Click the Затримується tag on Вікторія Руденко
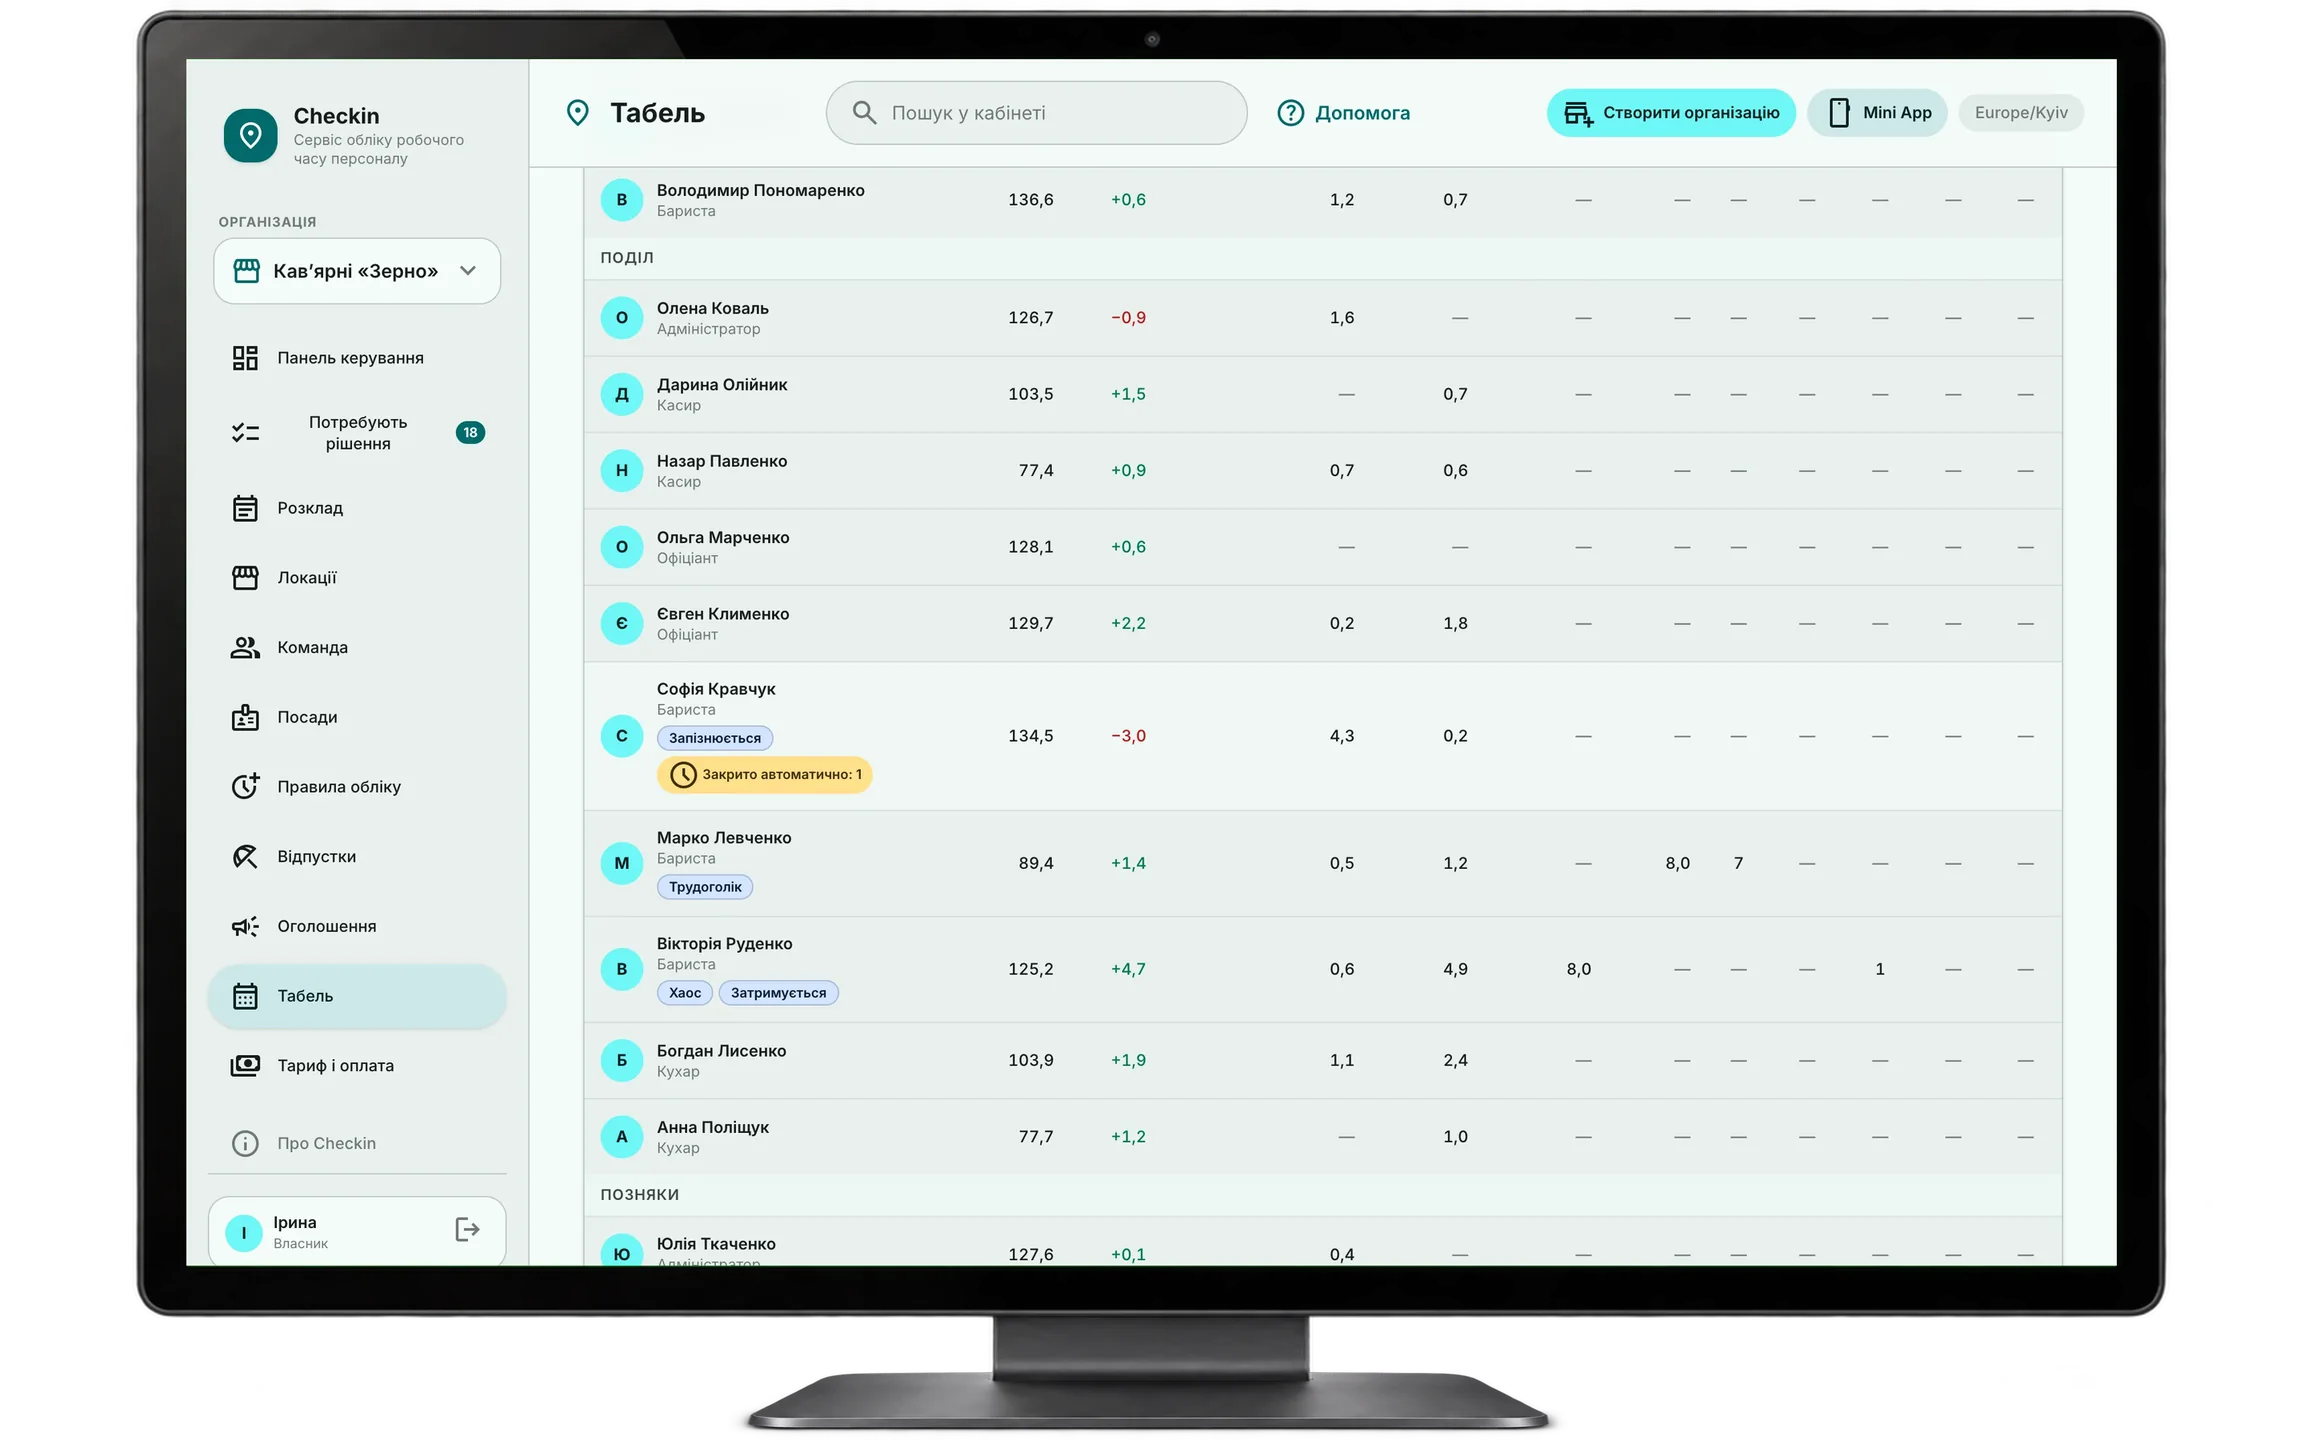The image size is (2304, 1440). tap(779, 994)
